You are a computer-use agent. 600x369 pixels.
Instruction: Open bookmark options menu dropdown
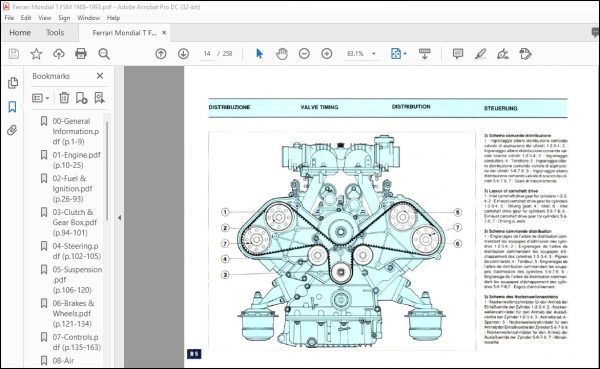click(x=41, y=98)
